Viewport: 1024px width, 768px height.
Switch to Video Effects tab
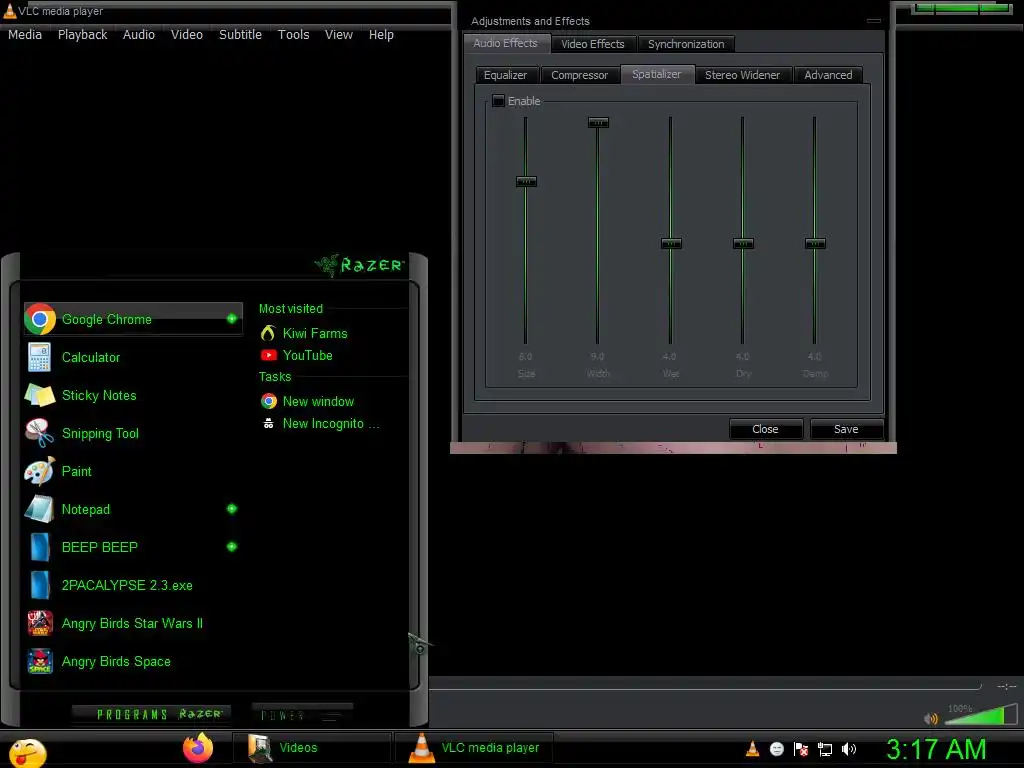coord(593,44)
